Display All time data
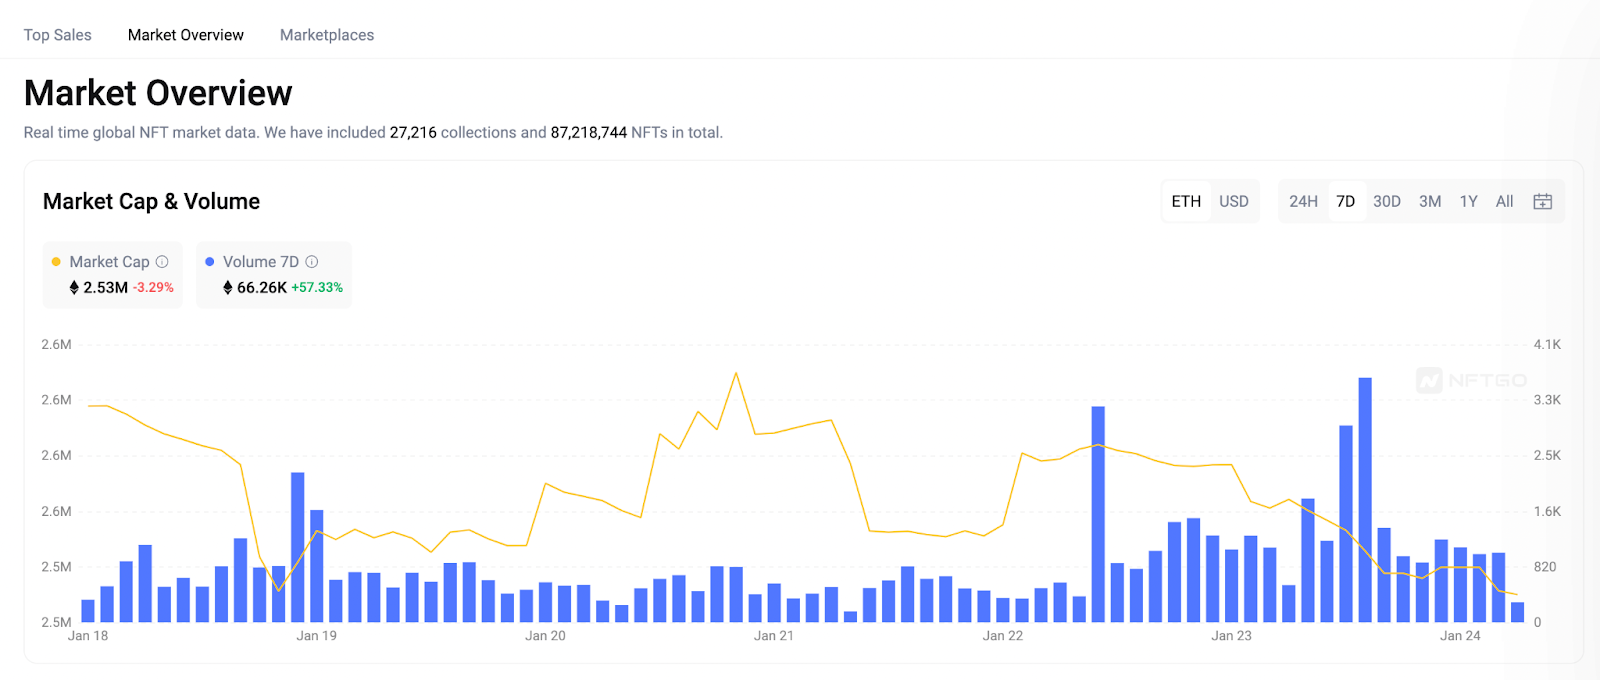This screenshot has height=680, width=1600. tap(1504, 201)
